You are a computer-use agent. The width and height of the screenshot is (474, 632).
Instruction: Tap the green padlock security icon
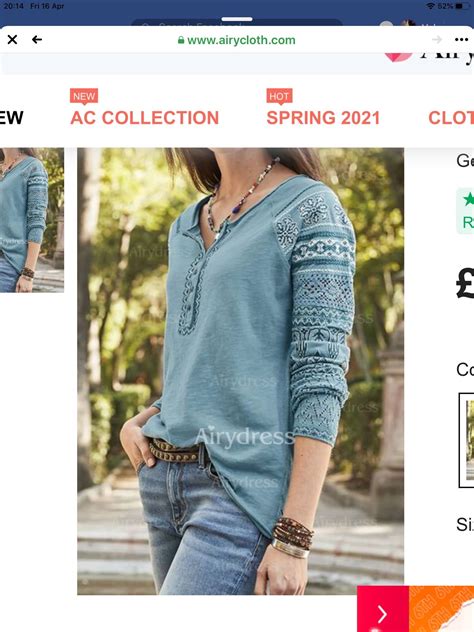pos(181,40)
